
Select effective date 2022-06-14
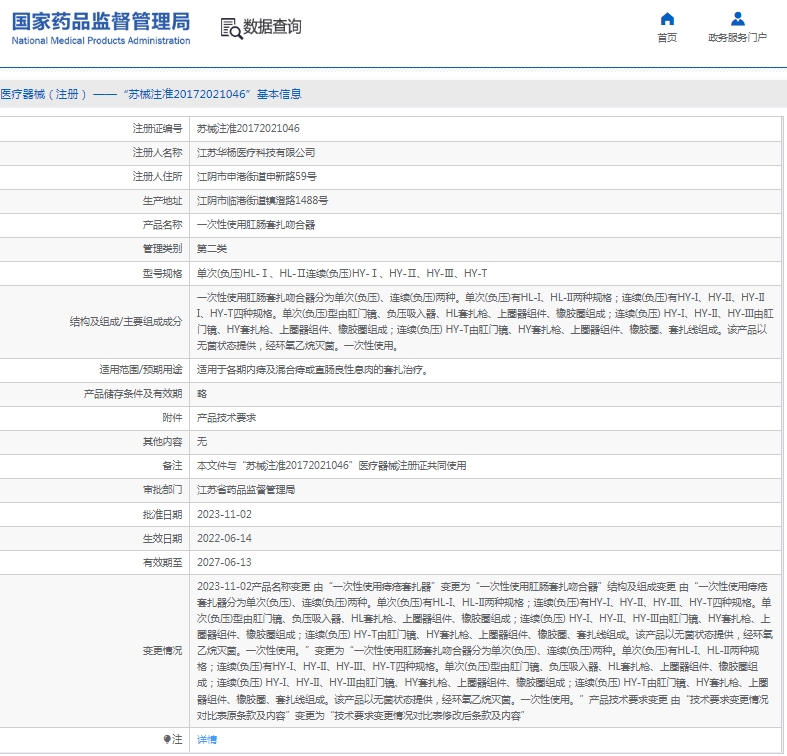[224, 539]
